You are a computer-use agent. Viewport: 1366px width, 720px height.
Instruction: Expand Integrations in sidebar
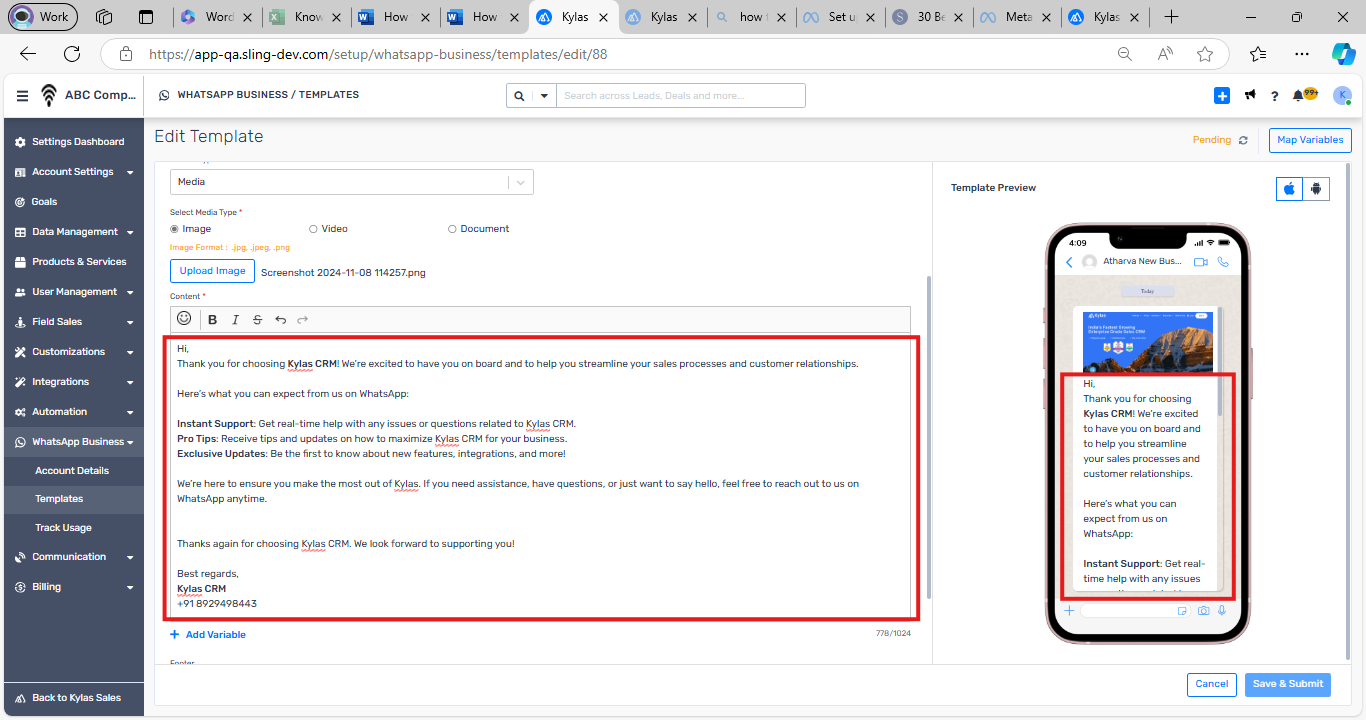point(74,382)
